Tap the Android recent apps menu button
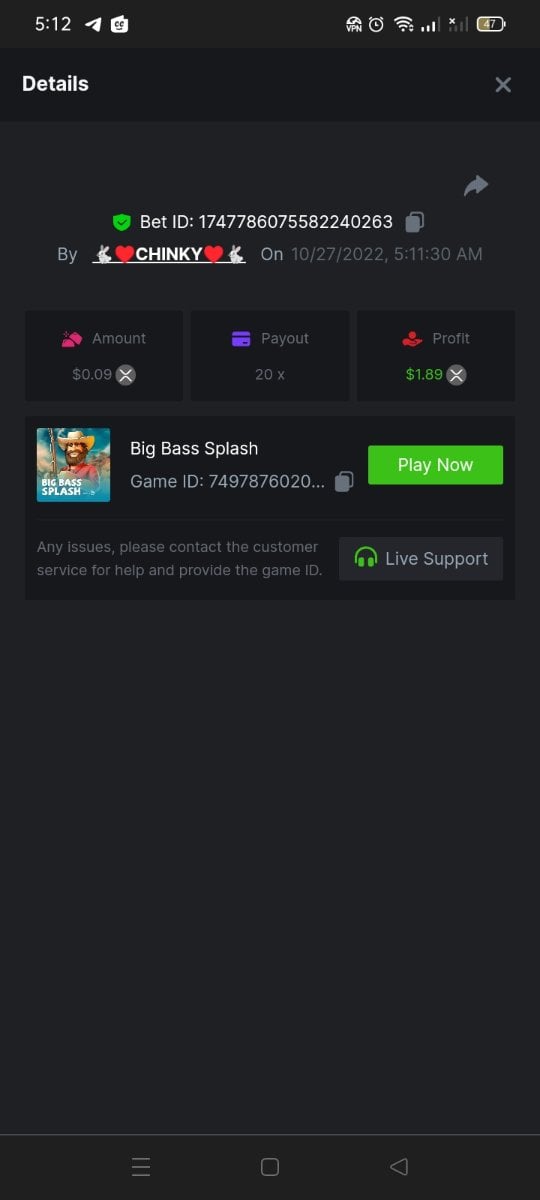Screen dimensions: 540x1200 click(x=141, y=1166)
